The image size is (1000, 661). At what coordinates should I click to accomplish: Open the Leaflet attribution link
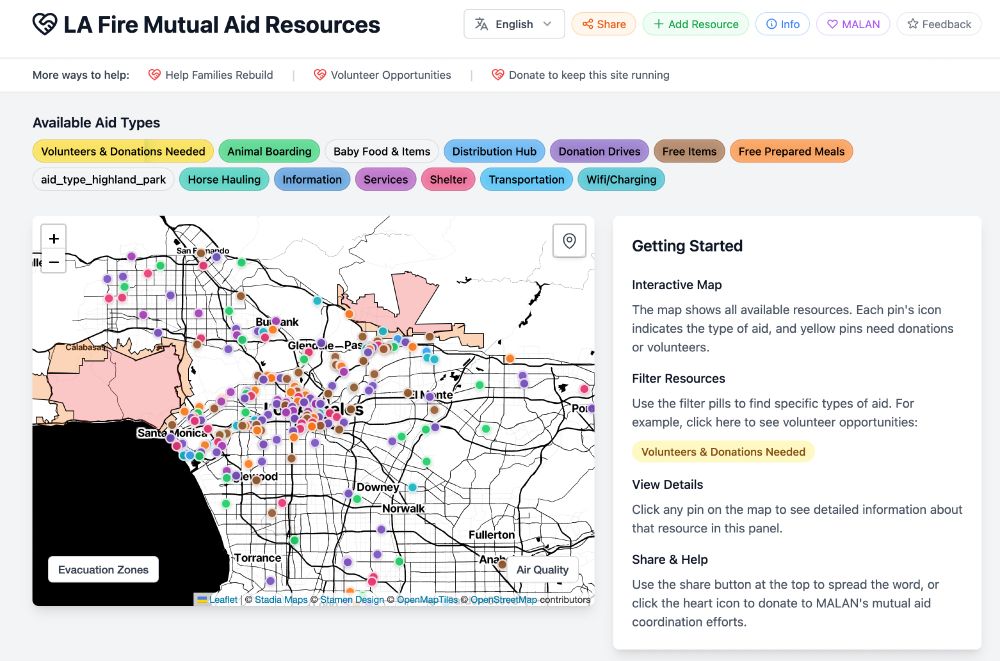click(218, 600)
